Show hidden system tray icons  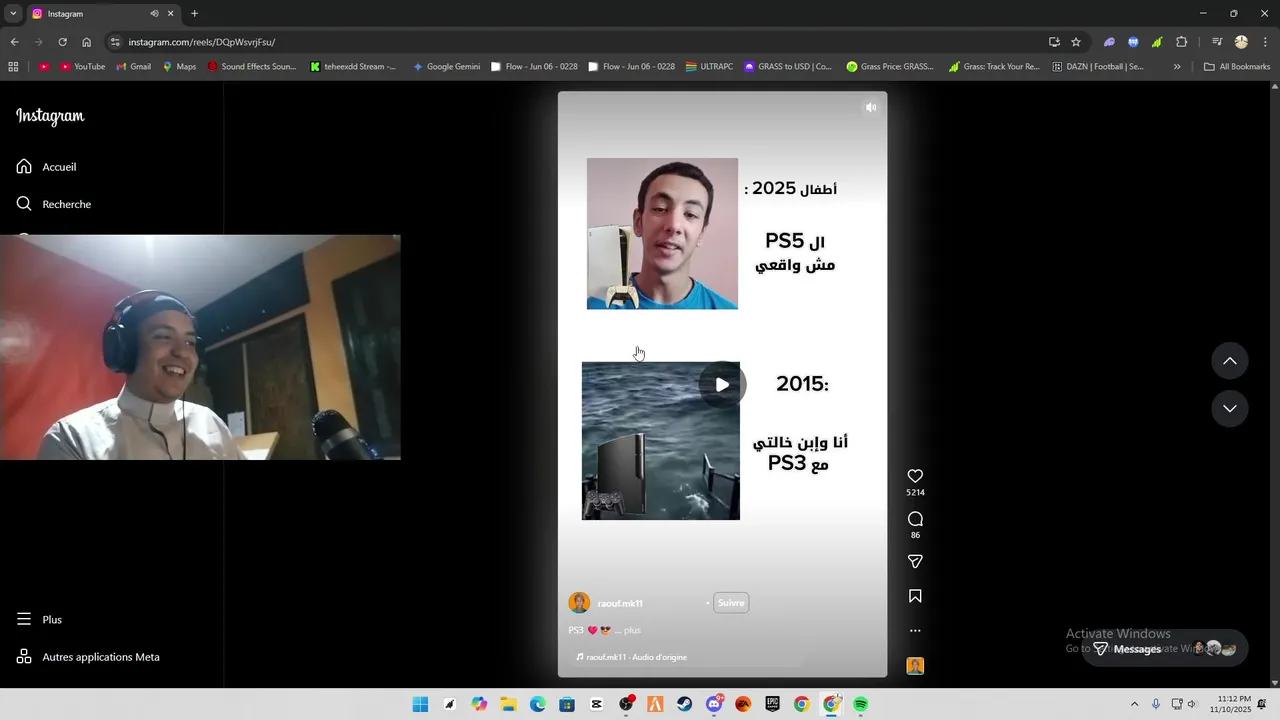click(1134, 704)
